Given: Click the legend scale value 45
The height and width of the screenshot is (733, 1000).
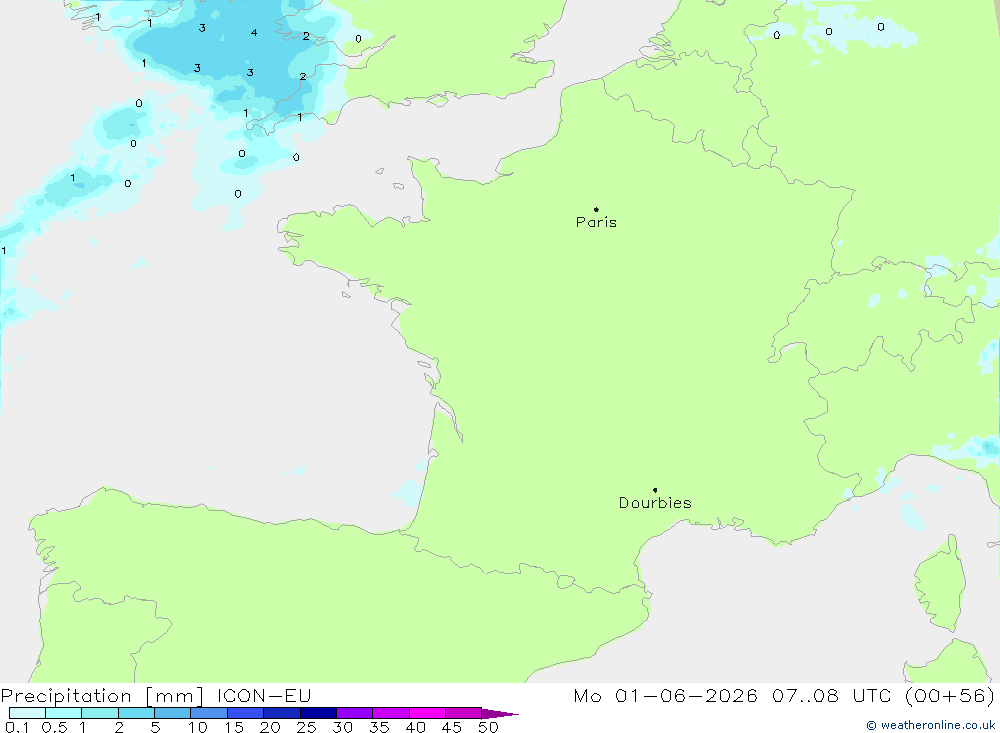Looking at the screenshot, I should click(x=452, y=727).
